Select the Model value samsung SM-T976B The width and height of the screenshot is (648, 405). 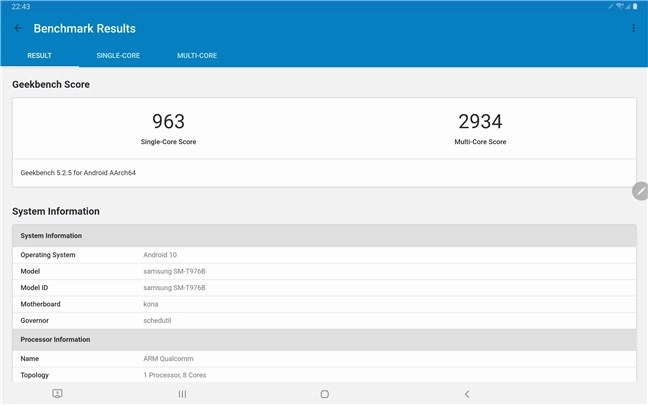pyautogui.click(x=174, y=272)
